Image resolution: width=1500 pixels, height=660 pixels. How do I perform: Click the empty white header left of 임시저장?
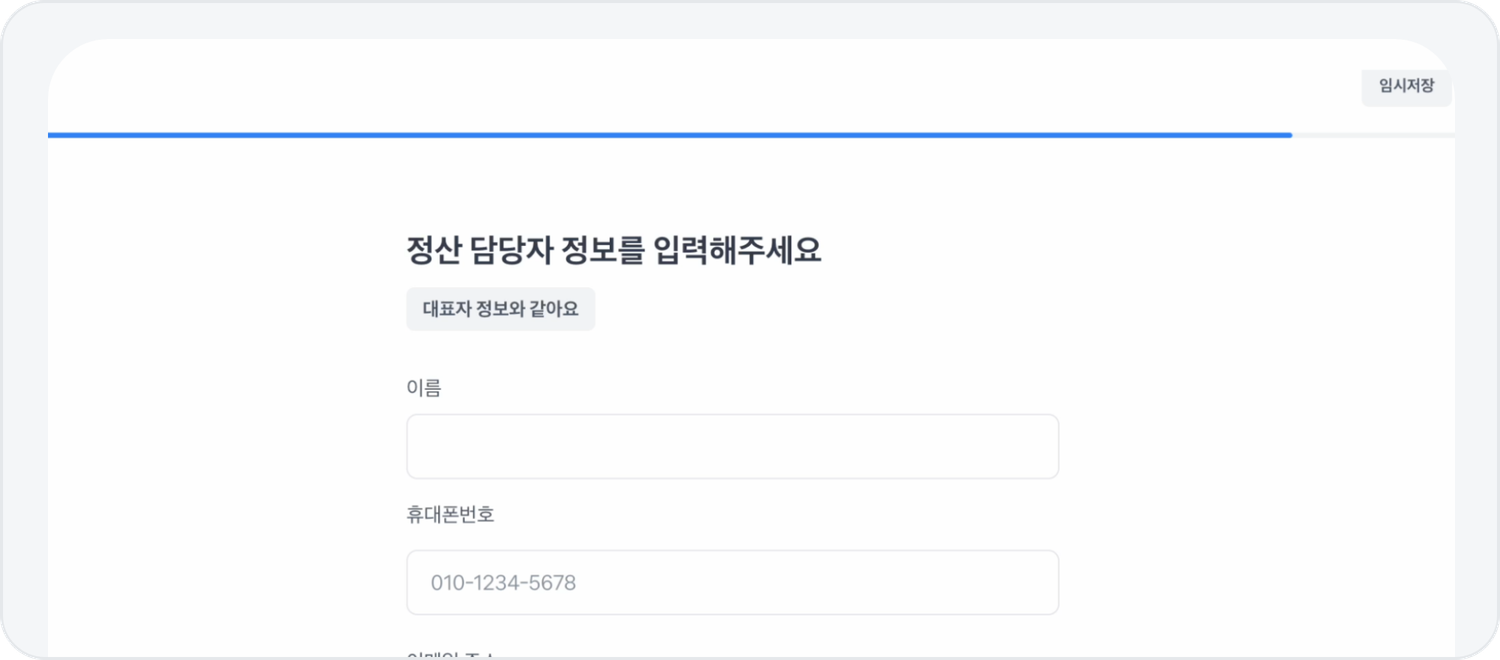(700, 86)
